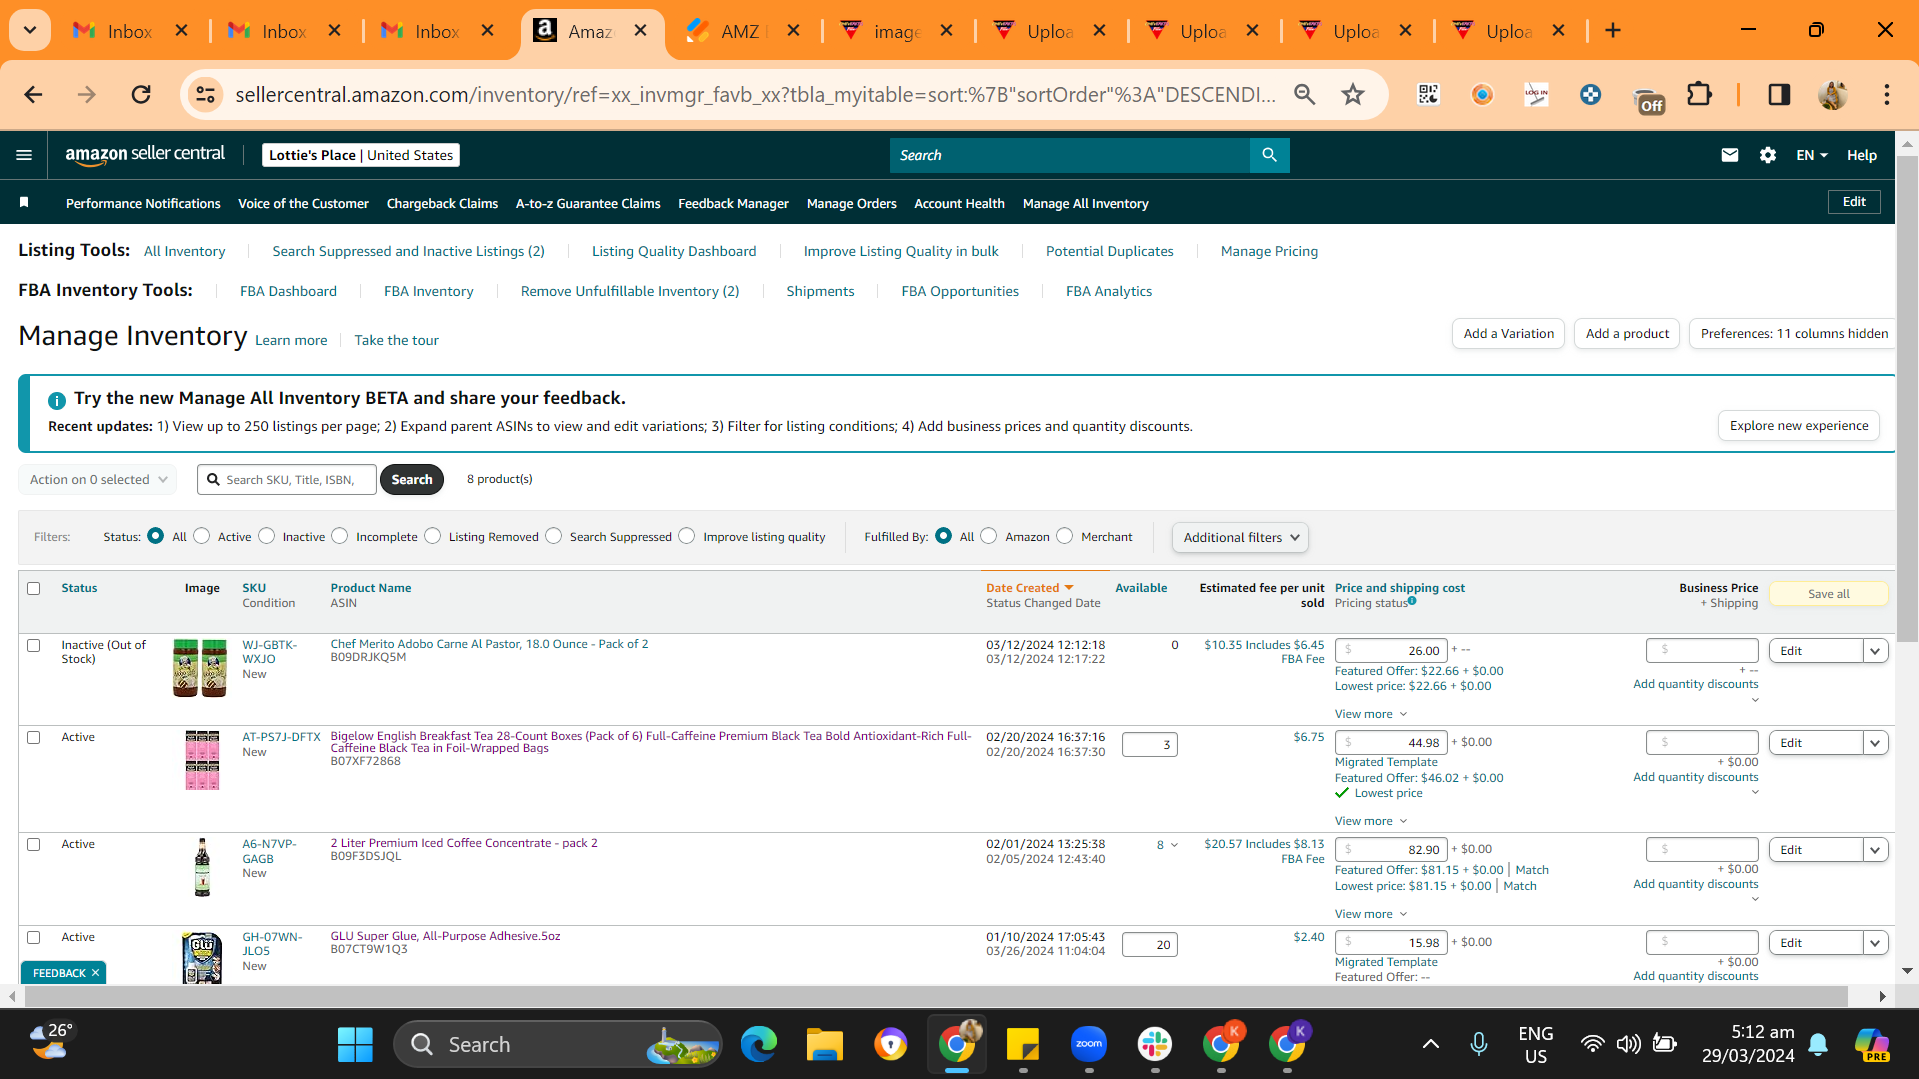Tick the select-all checkbox in table header

click(x=34, y=588)
